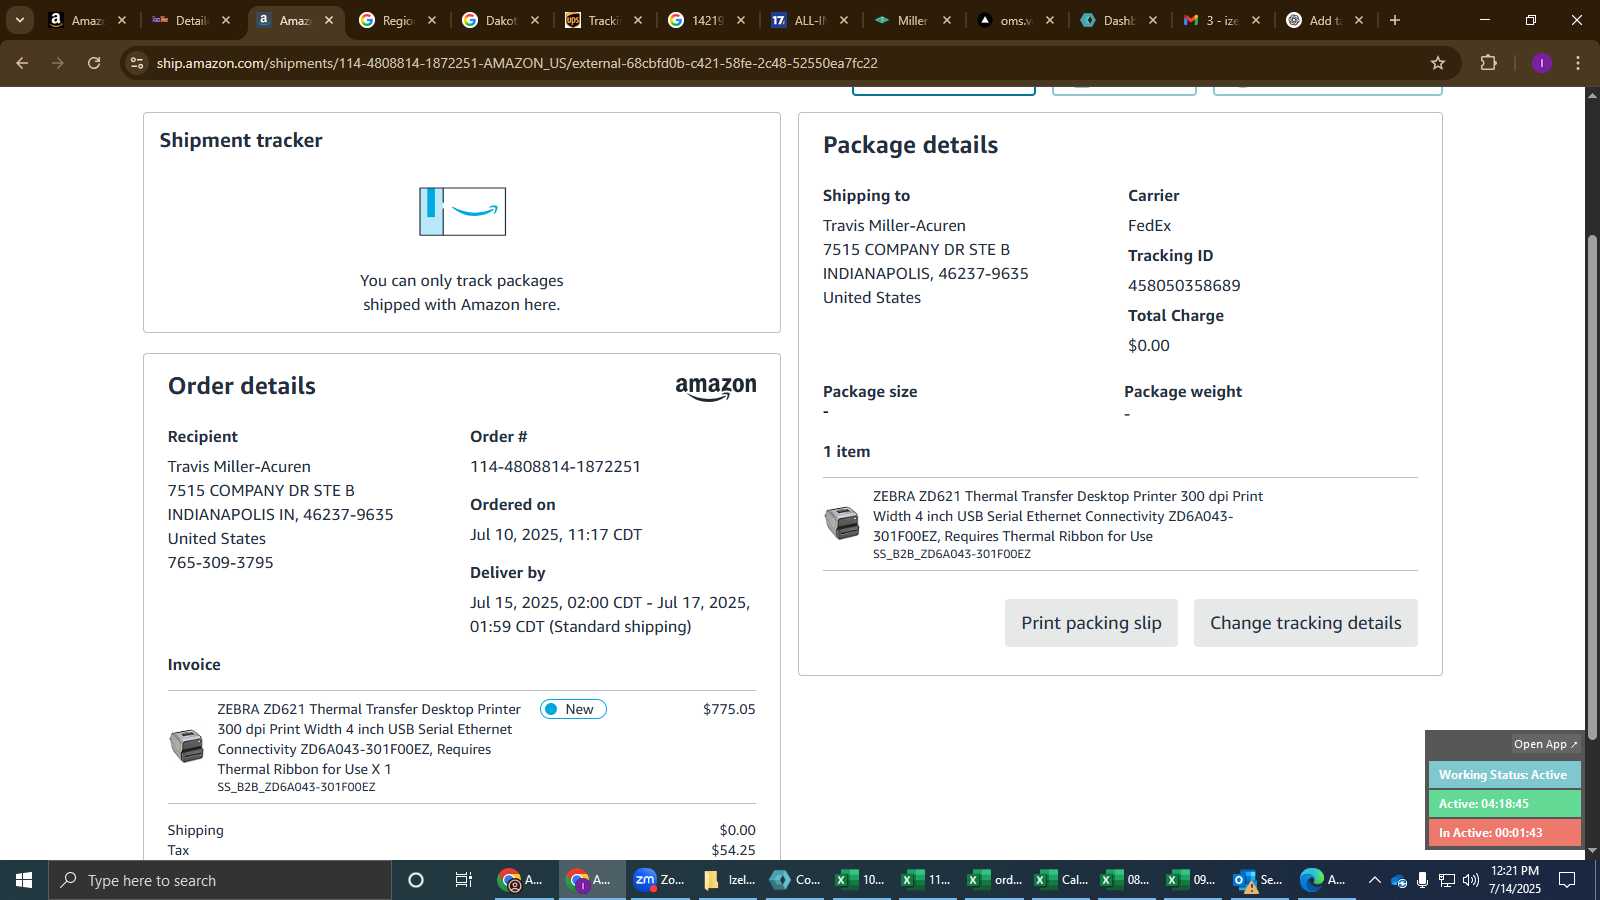Screen dimensions: 1600x900
Task: Open the Edge browser on taskbar
Action: 1323,880
